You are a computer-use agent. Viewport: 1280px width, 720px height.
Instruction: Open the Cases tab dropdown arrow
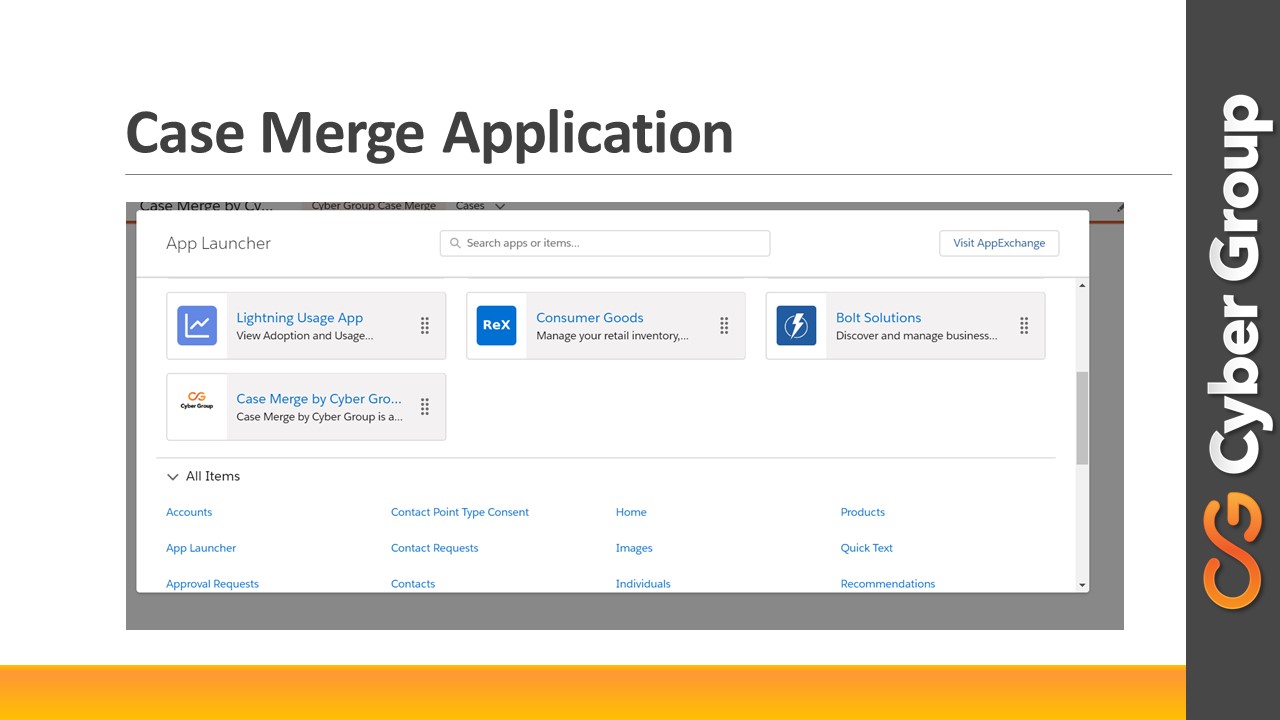click(x=499, y=205)
